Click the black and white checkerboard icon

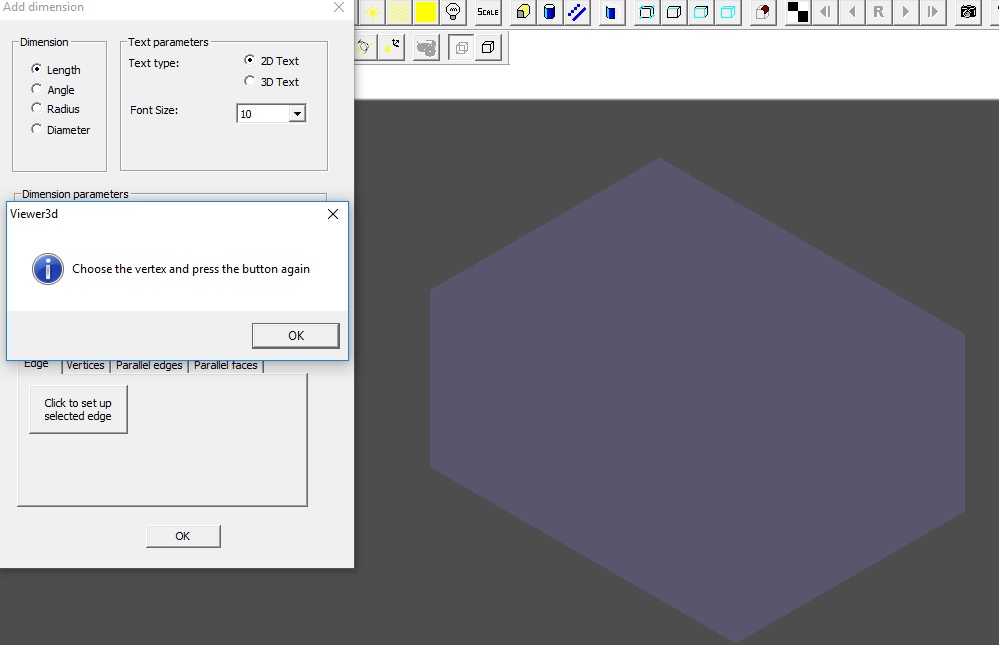[x=797, y=12]
